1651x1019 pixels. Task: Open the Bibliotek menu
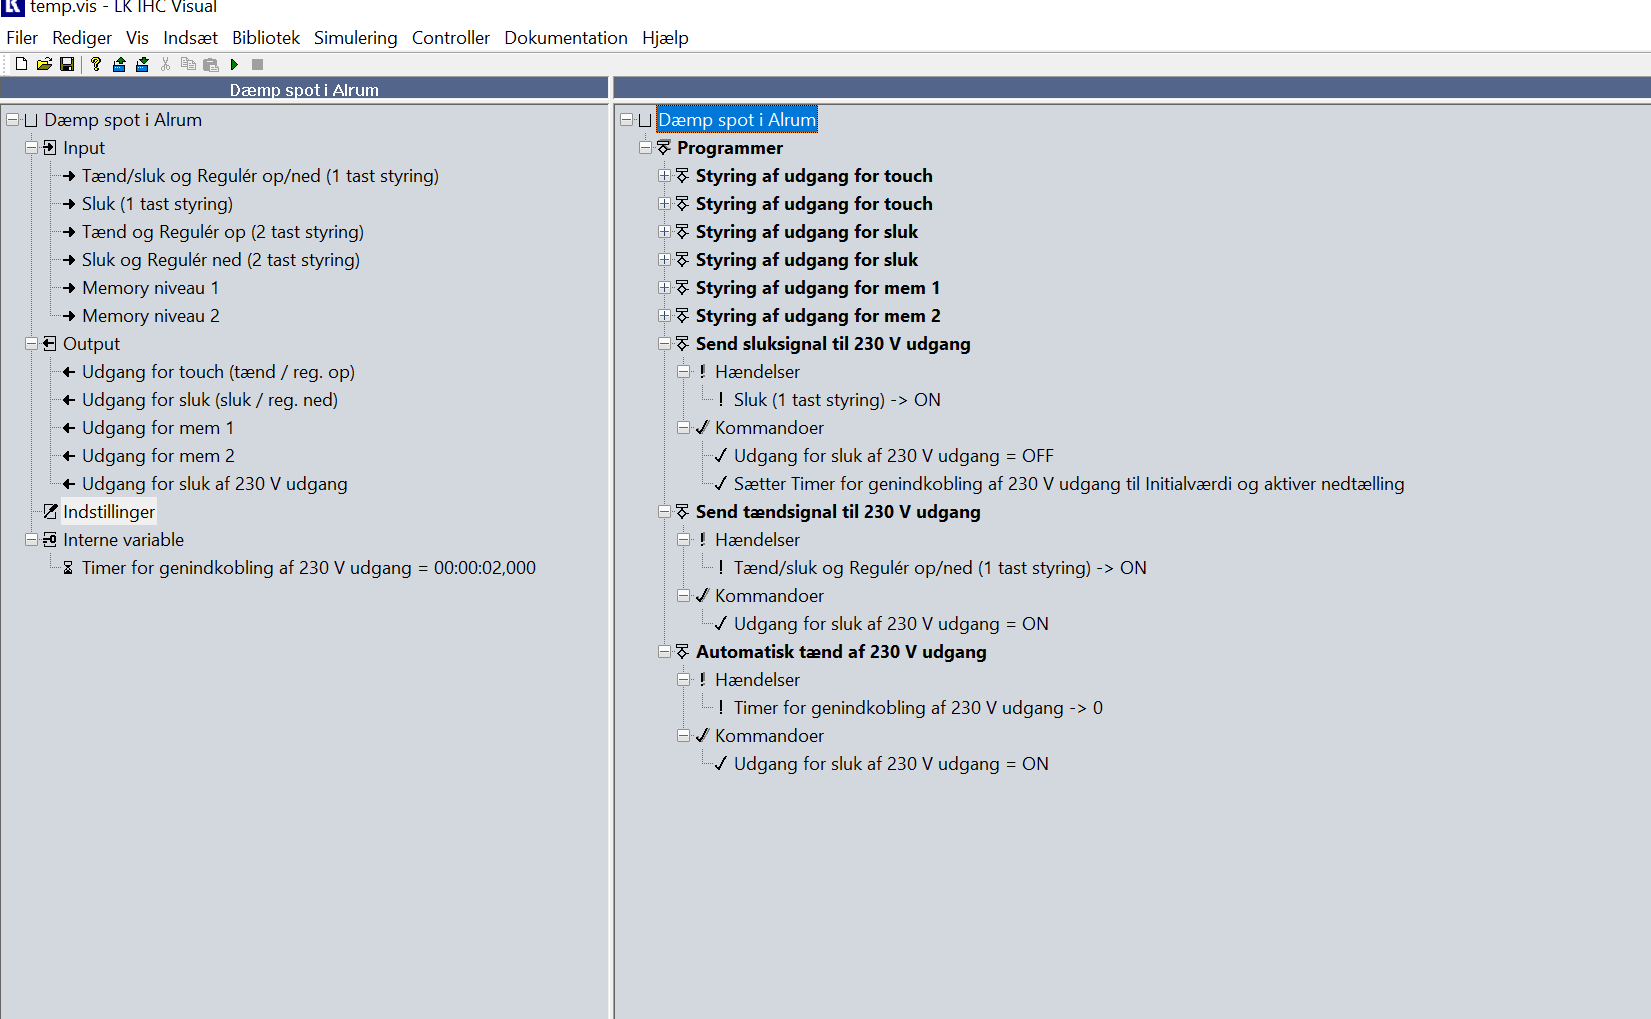pyautogui.click(x=265, y=38)
